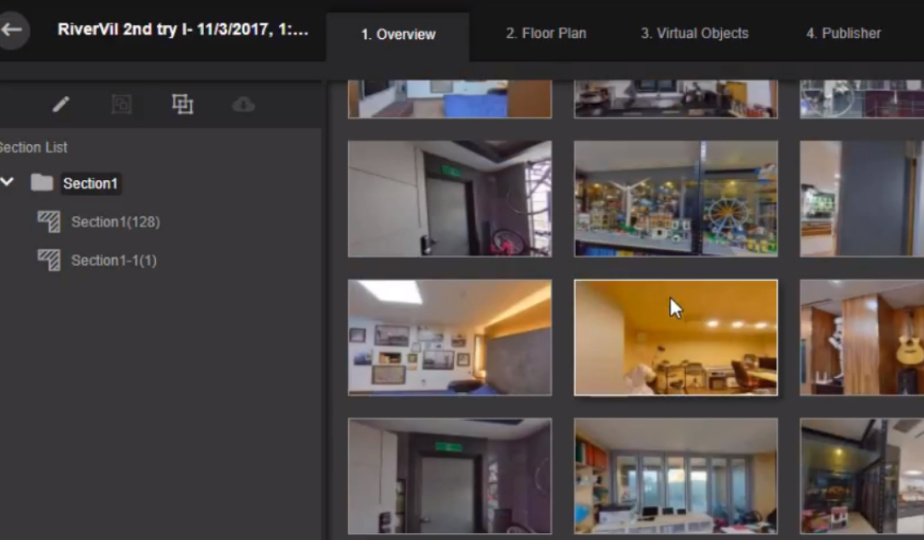Select the gray pillar thumbnail in second row
This screenshot has width=924, height=540.
[862, 199]
